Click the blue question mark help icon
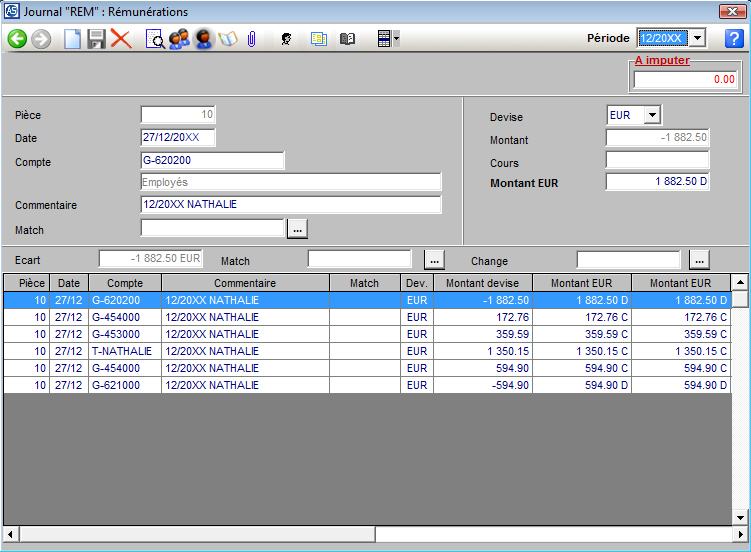 (734, 39)
